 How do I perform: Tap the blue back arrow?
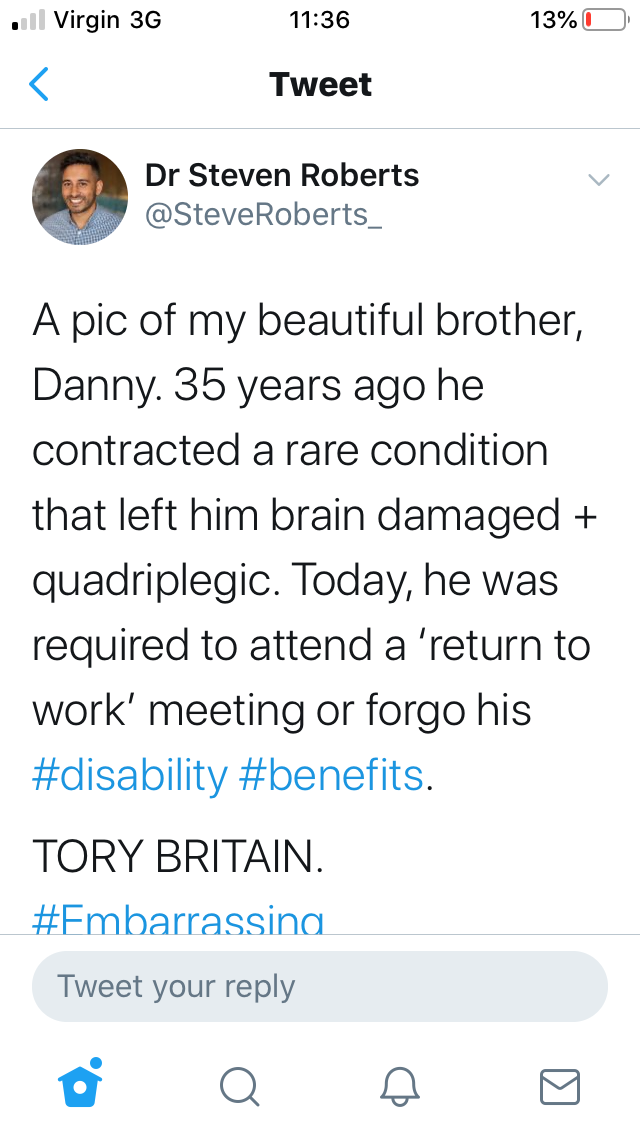coord(39,84)
